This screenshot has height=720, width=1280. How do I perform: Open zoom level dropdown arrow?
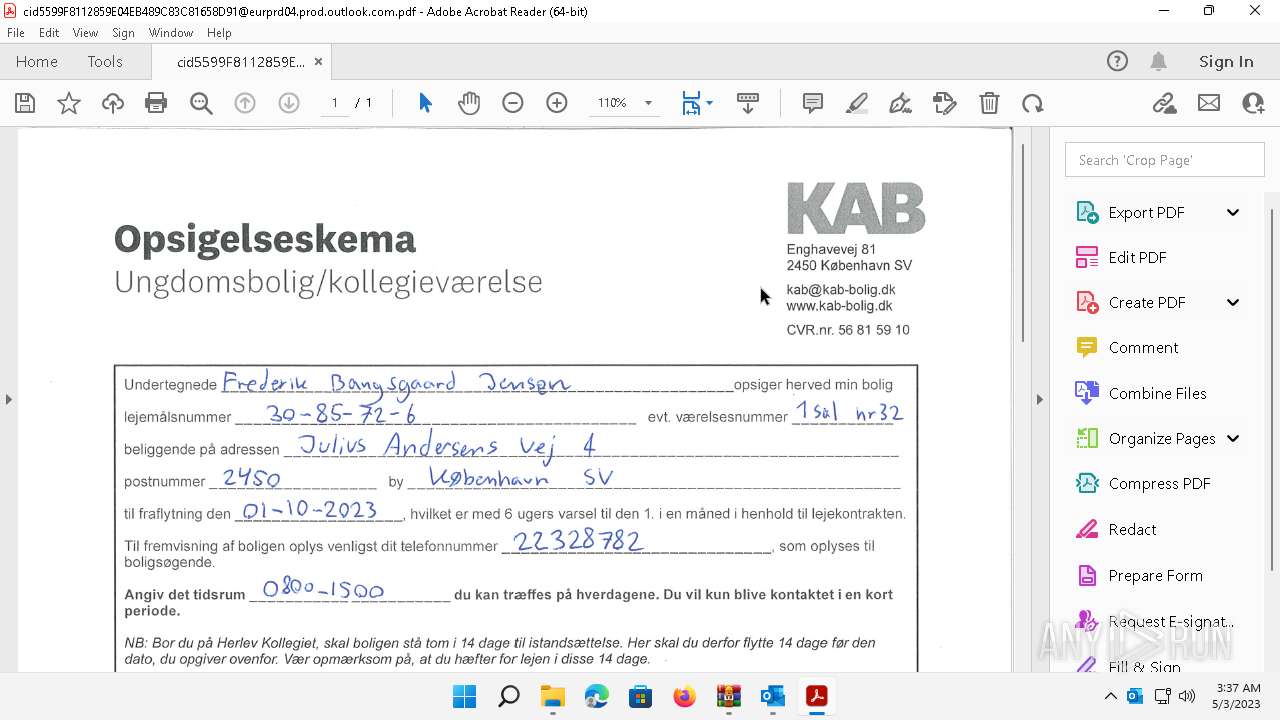pyautogui.click(x=648, y=103)
